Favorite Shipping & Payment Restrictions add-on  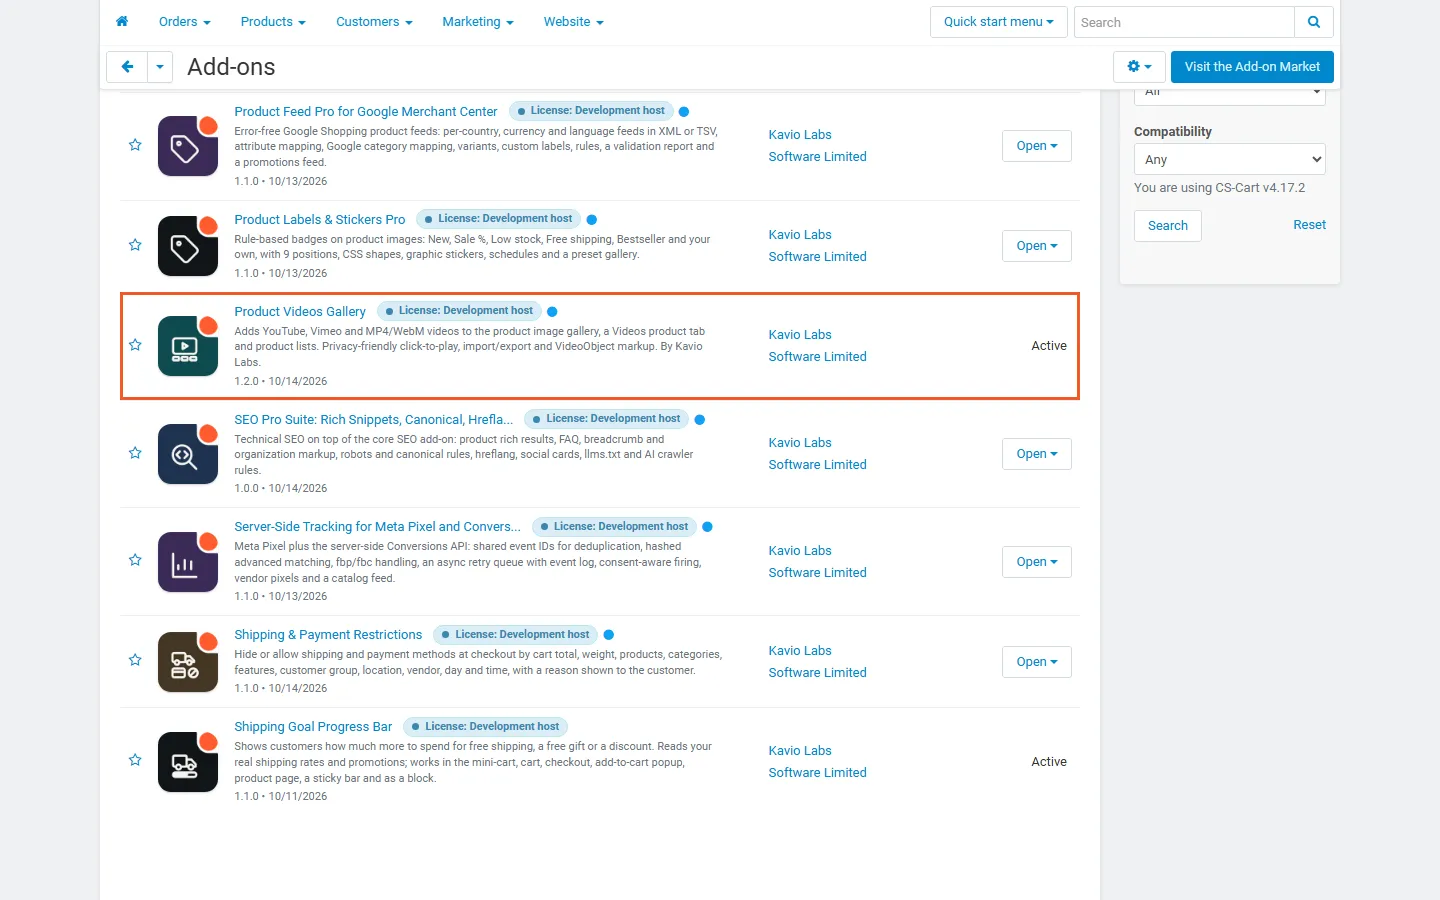[135, 660]
